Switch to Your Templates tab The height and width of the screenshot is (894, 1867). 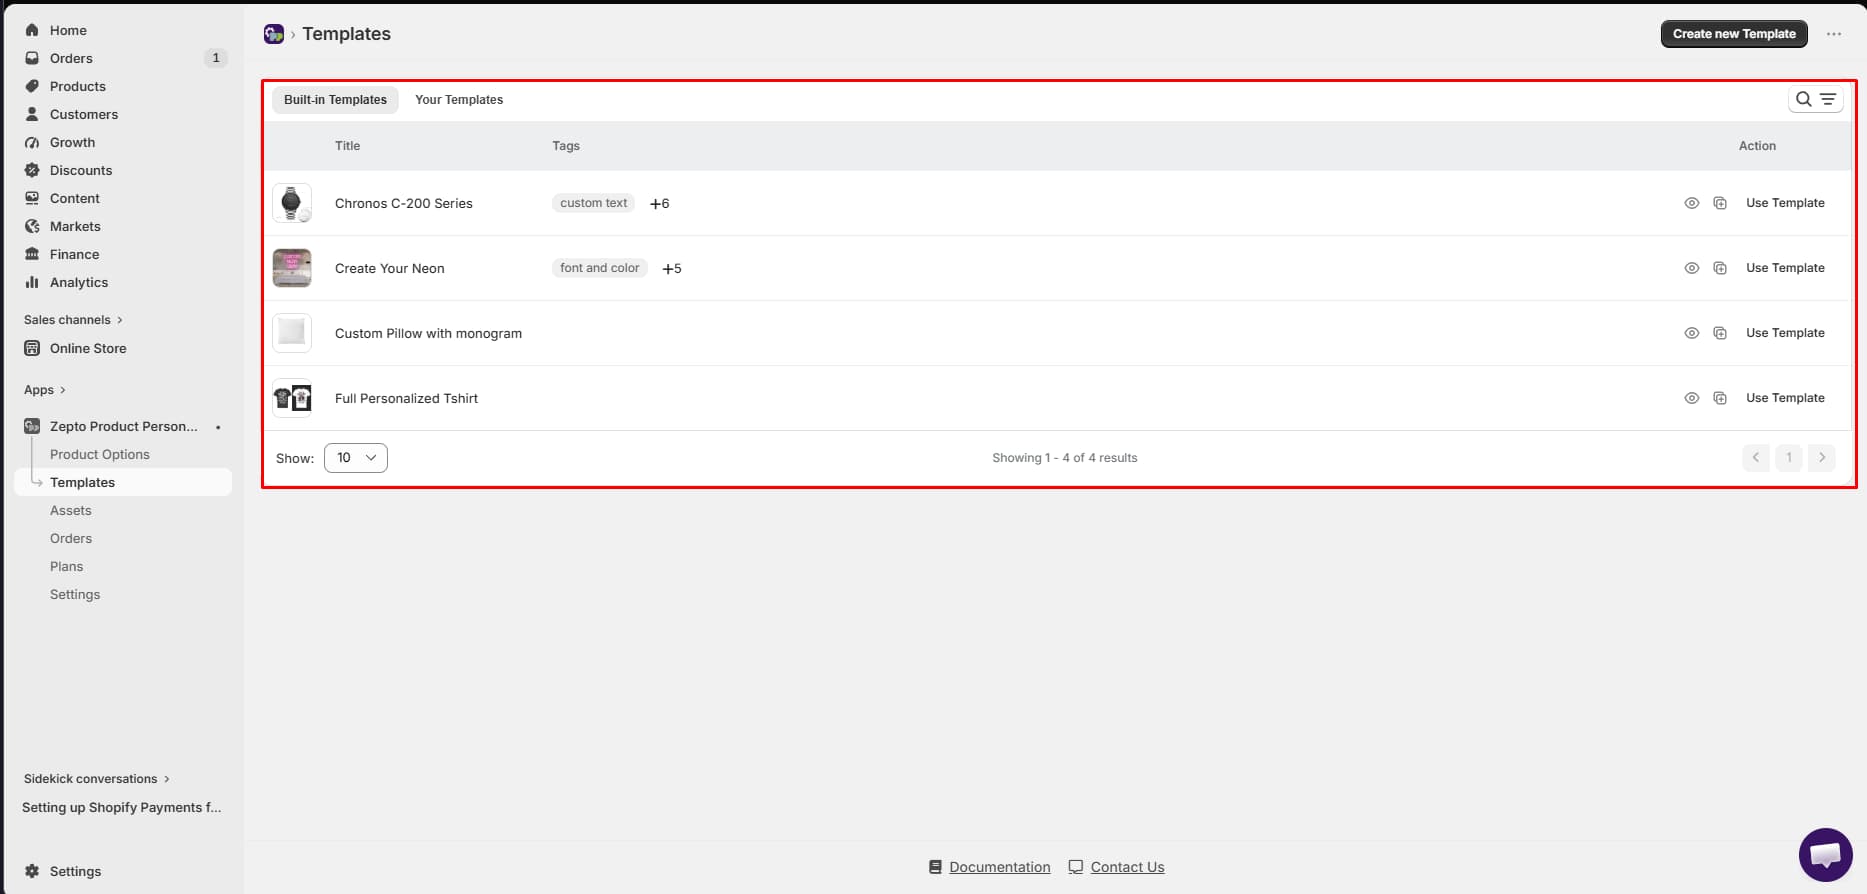(x=459, y=100)
